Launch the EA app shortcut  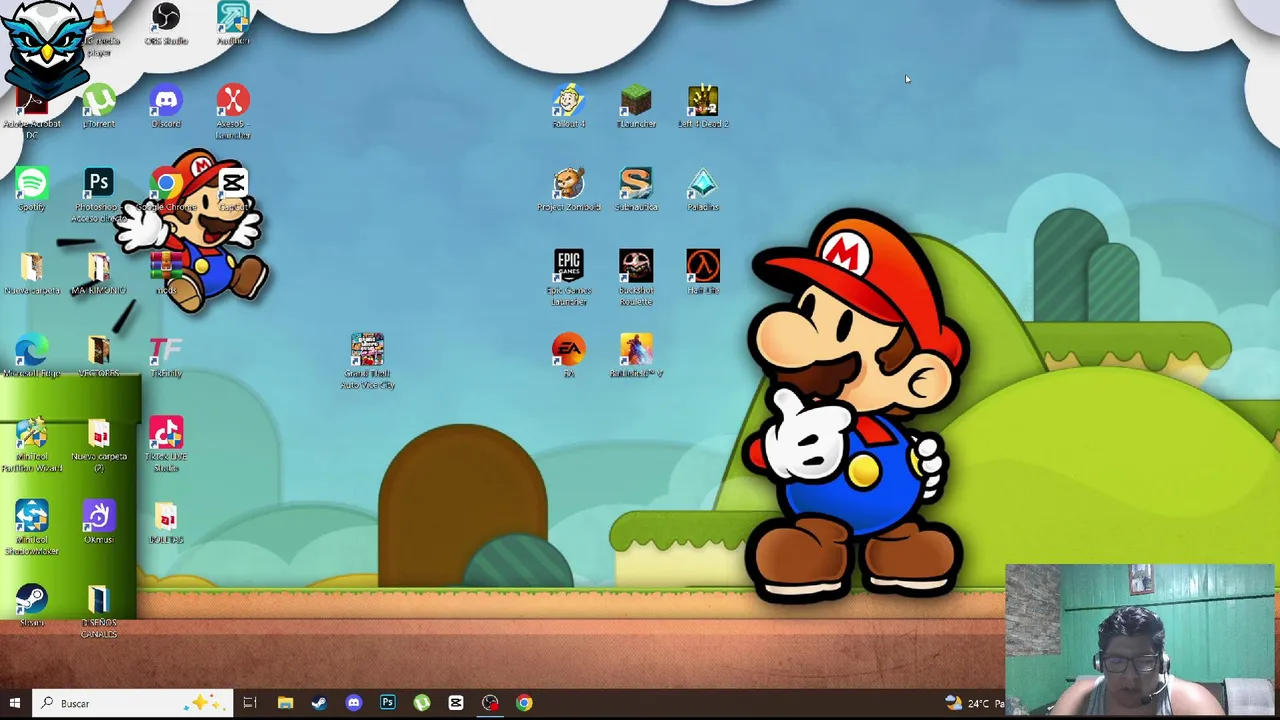click(569, 356)
